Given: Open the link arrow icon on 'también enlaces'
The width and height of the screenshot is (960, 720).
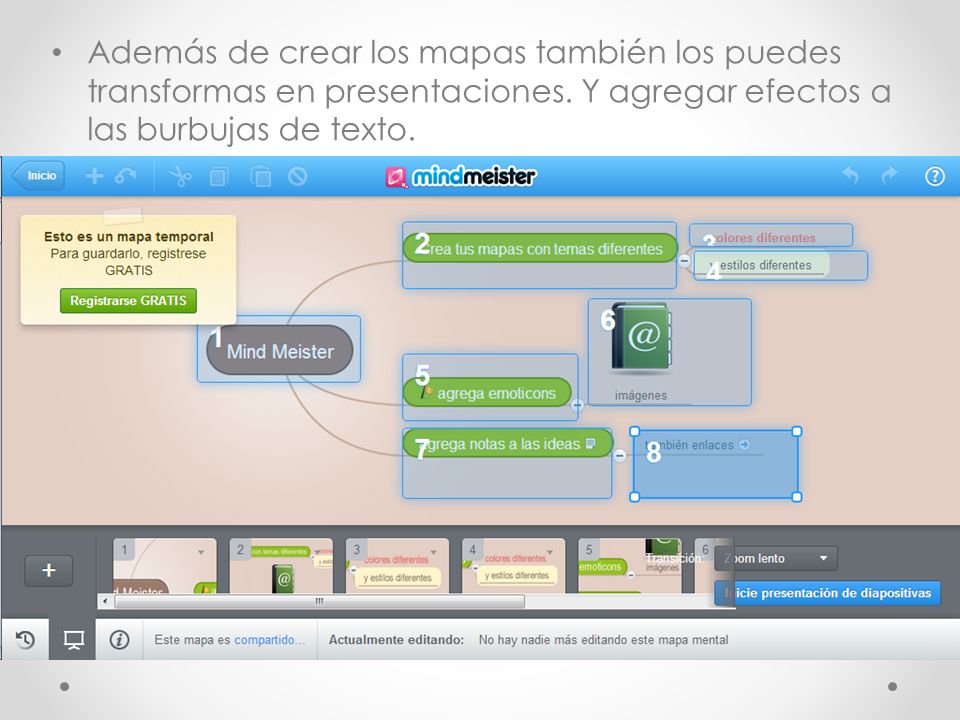Looking at the screenshot, I should click(x=744, y=444).
